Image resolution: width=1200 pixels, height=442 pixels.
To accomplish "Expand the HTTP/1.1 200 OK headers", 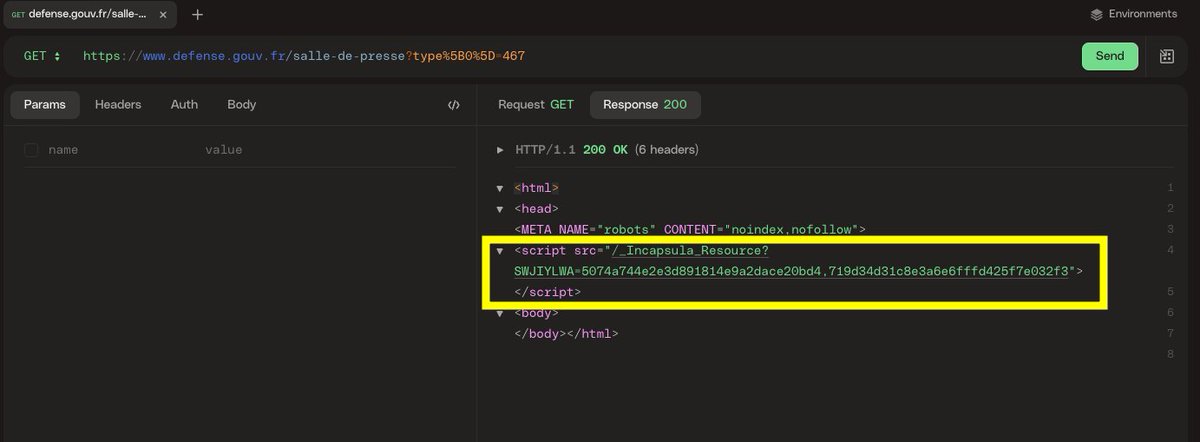I will (501, 150).
